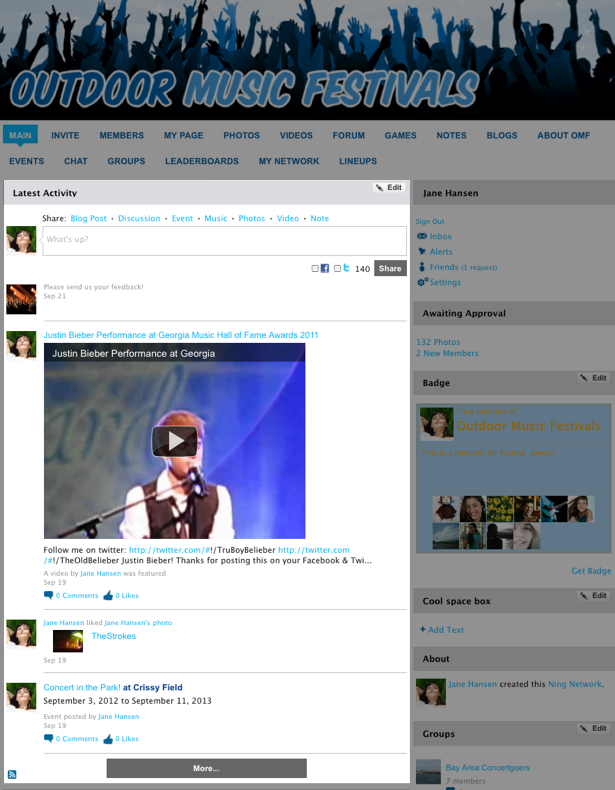
Task: Click comment bubble icon under Concert in the Park
Action: [48, 739]
